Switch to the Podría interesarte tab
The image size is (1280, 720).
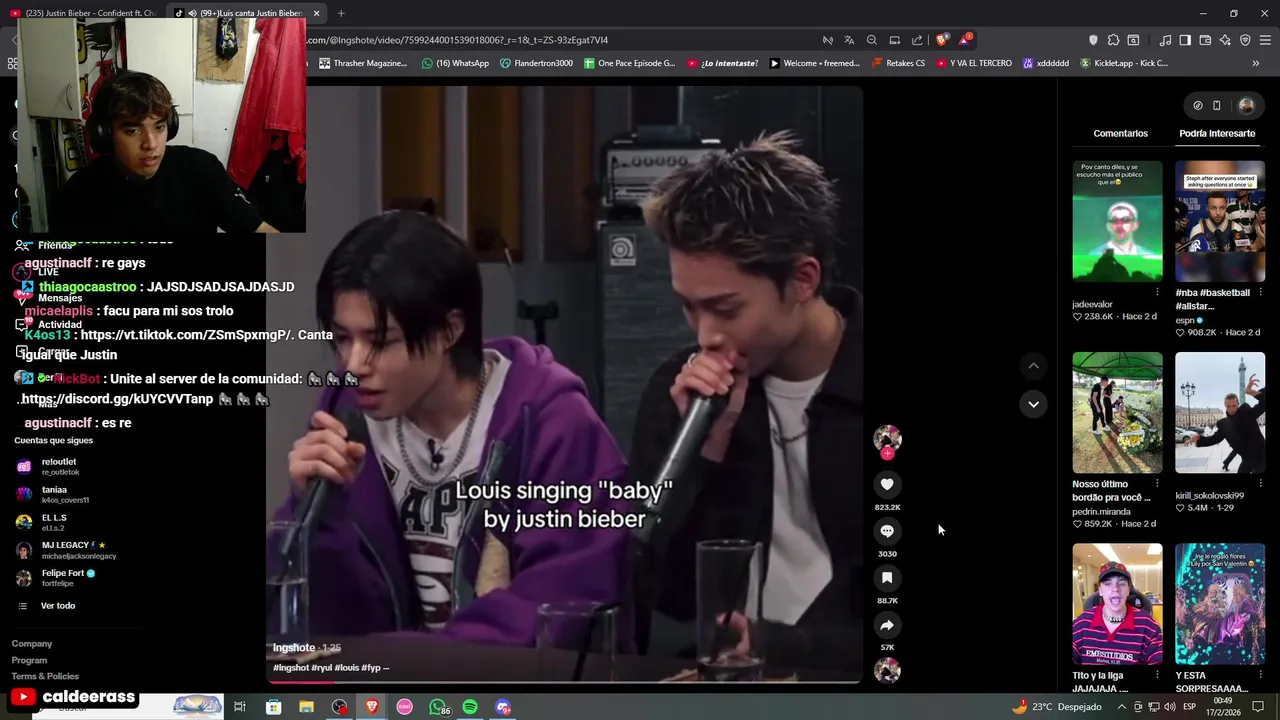1217,133
